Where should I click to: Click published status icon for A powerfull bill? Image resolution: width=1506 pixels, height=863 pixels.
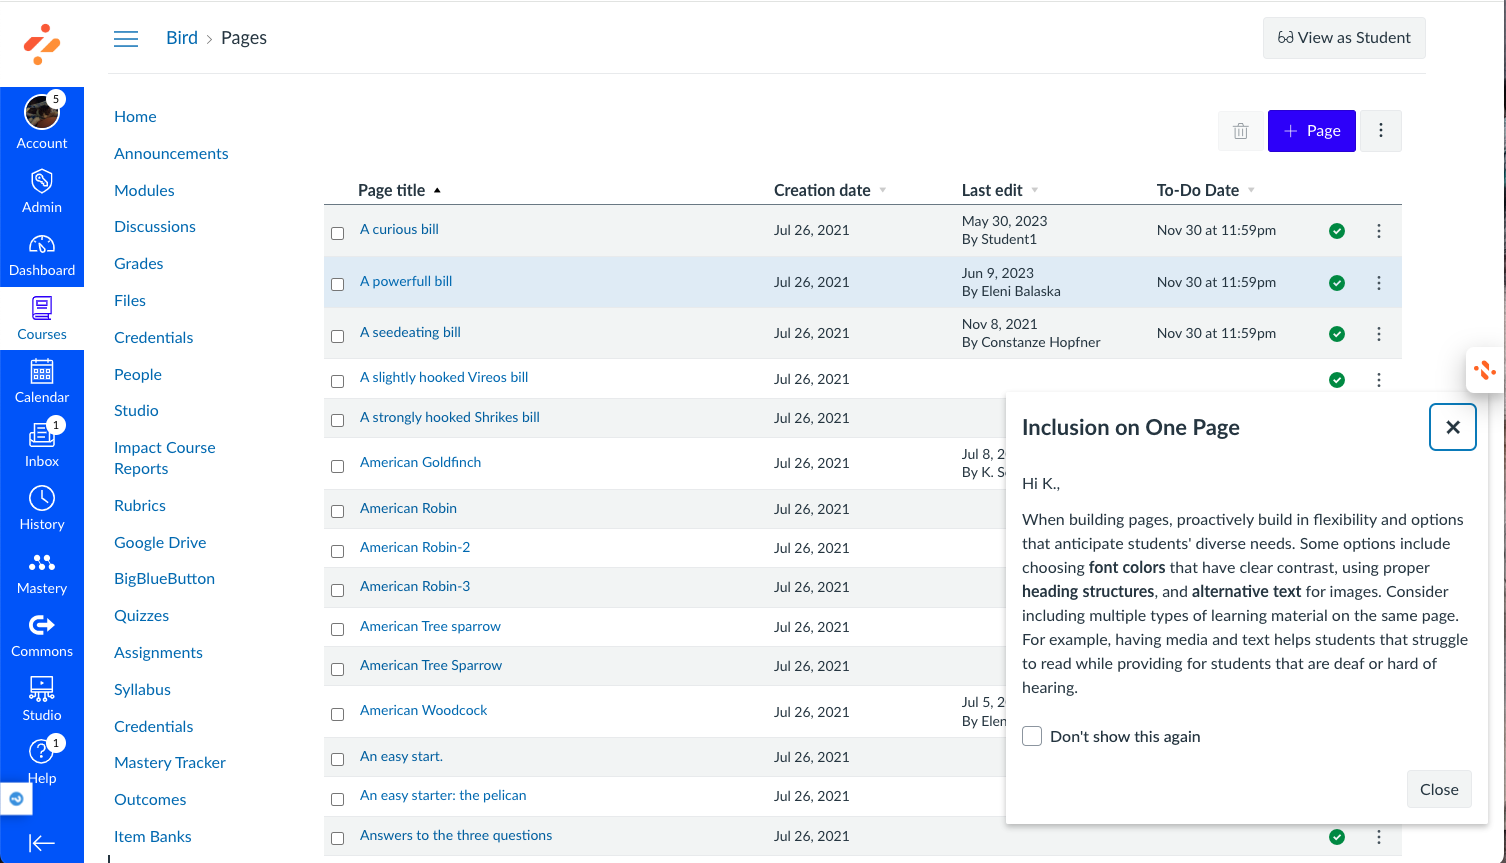1337,283
